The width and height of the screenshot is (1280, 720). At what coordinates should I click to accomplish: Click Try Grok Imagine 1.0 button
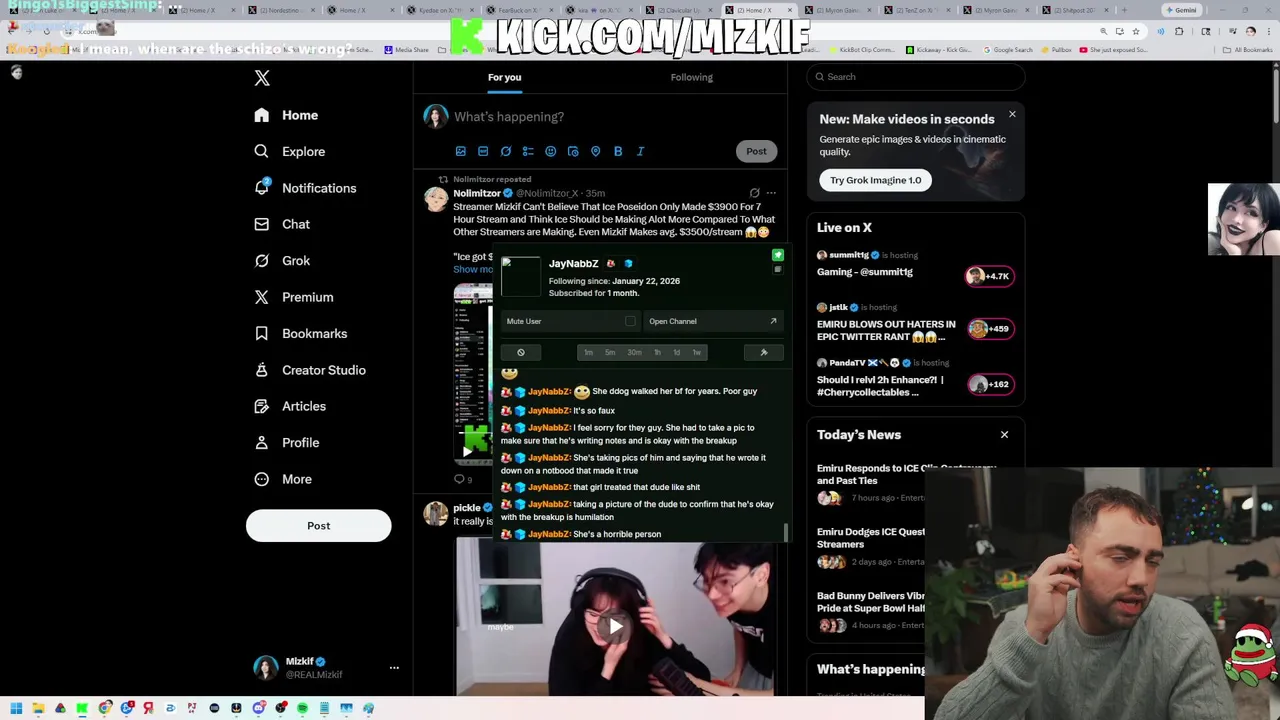[876, 180]
